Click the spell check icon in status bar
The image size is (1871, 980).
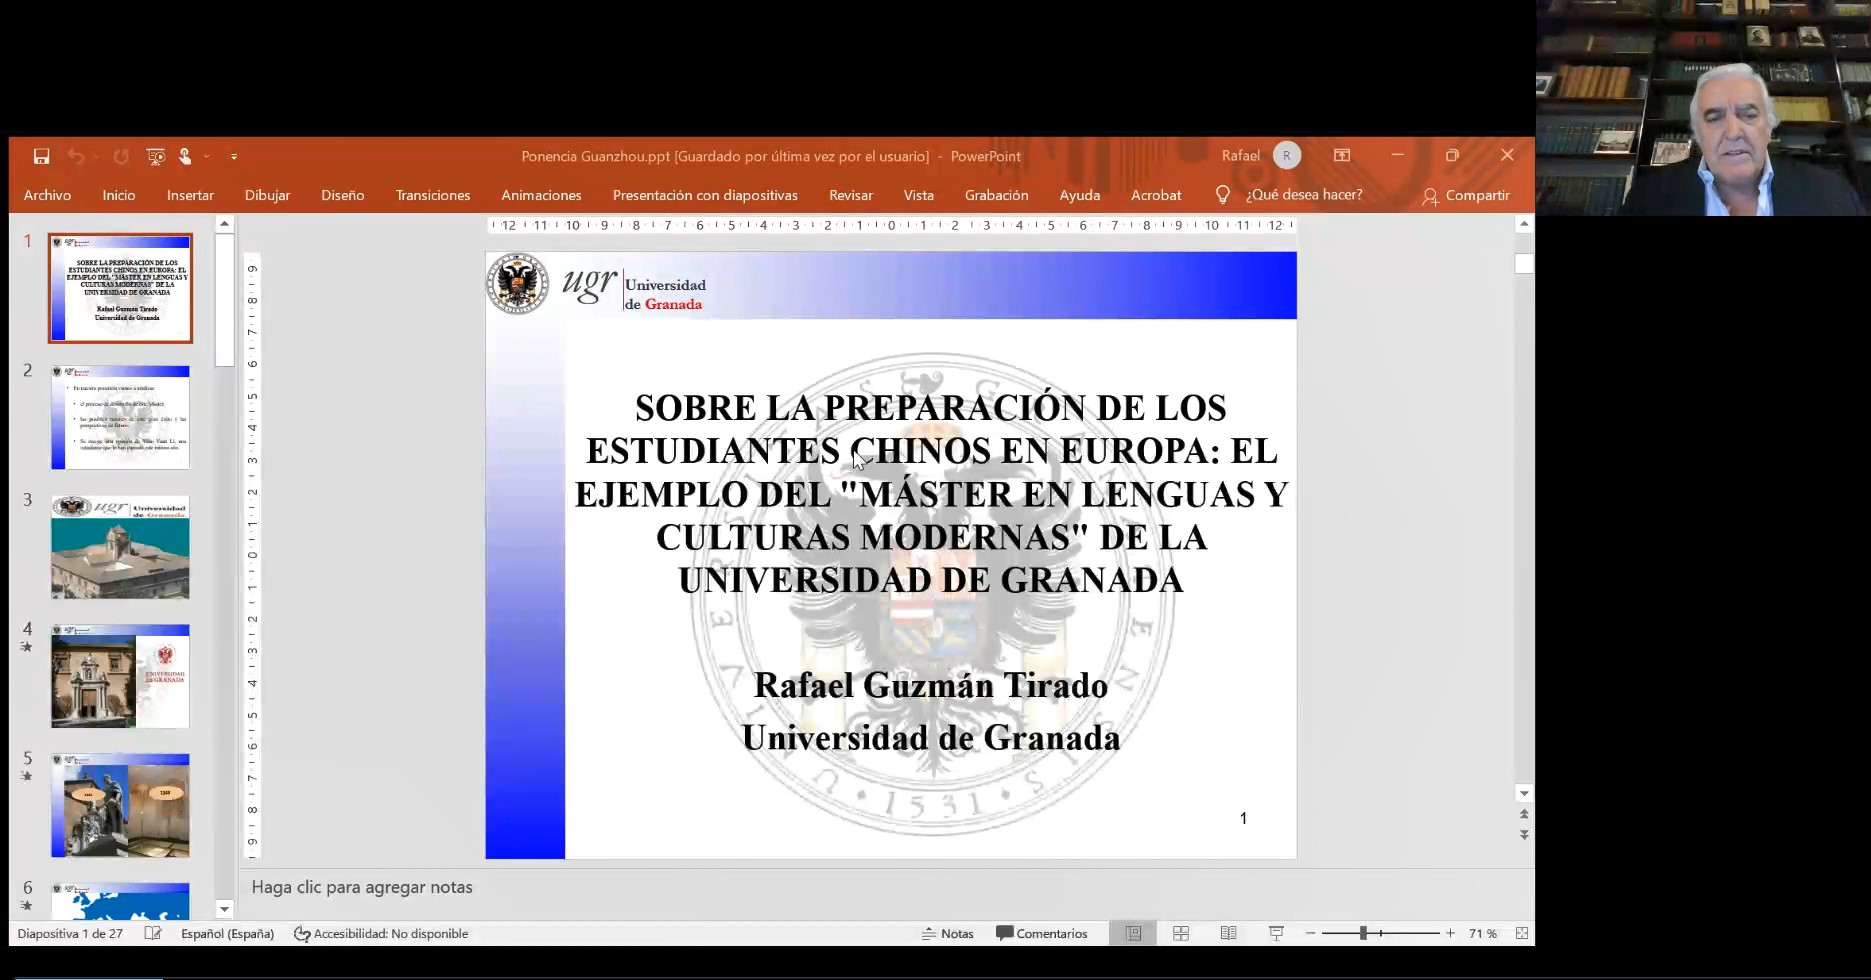tap(153, 933)
